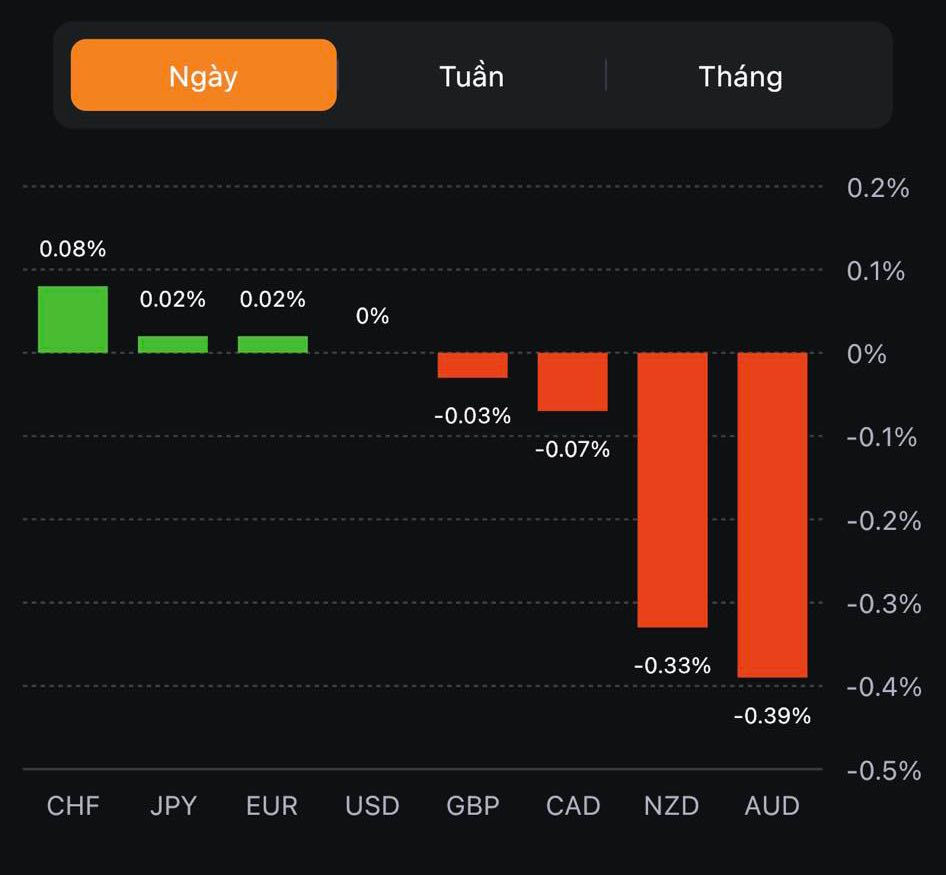Click the -0.39% value under AUD bar

pos(772,716)
